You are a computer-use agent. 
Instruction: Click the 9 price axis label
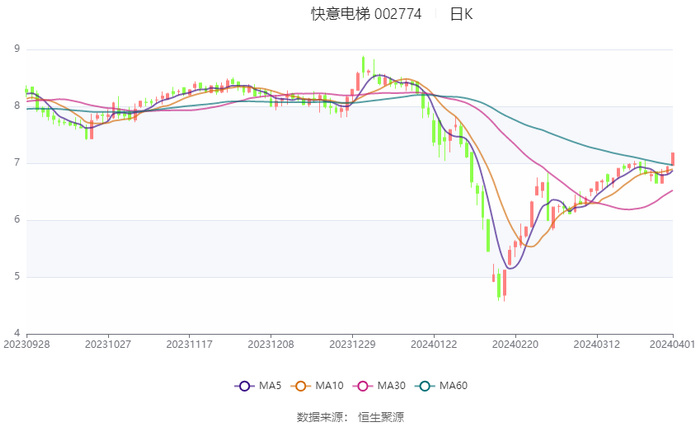(17, 49)
